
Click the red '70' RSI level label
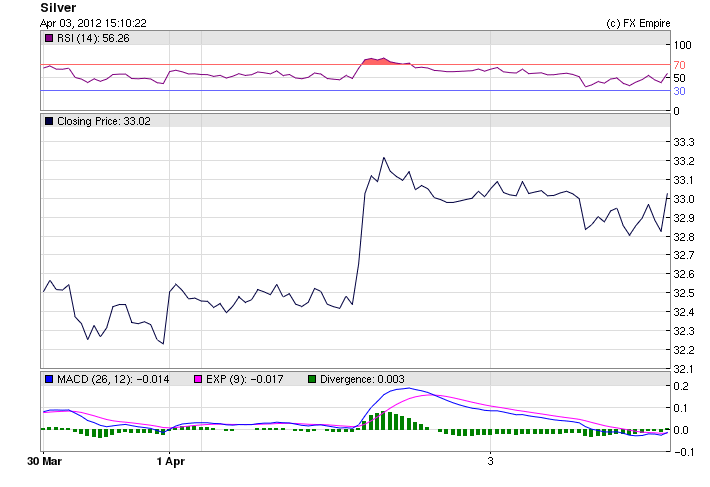click(680, 65)
